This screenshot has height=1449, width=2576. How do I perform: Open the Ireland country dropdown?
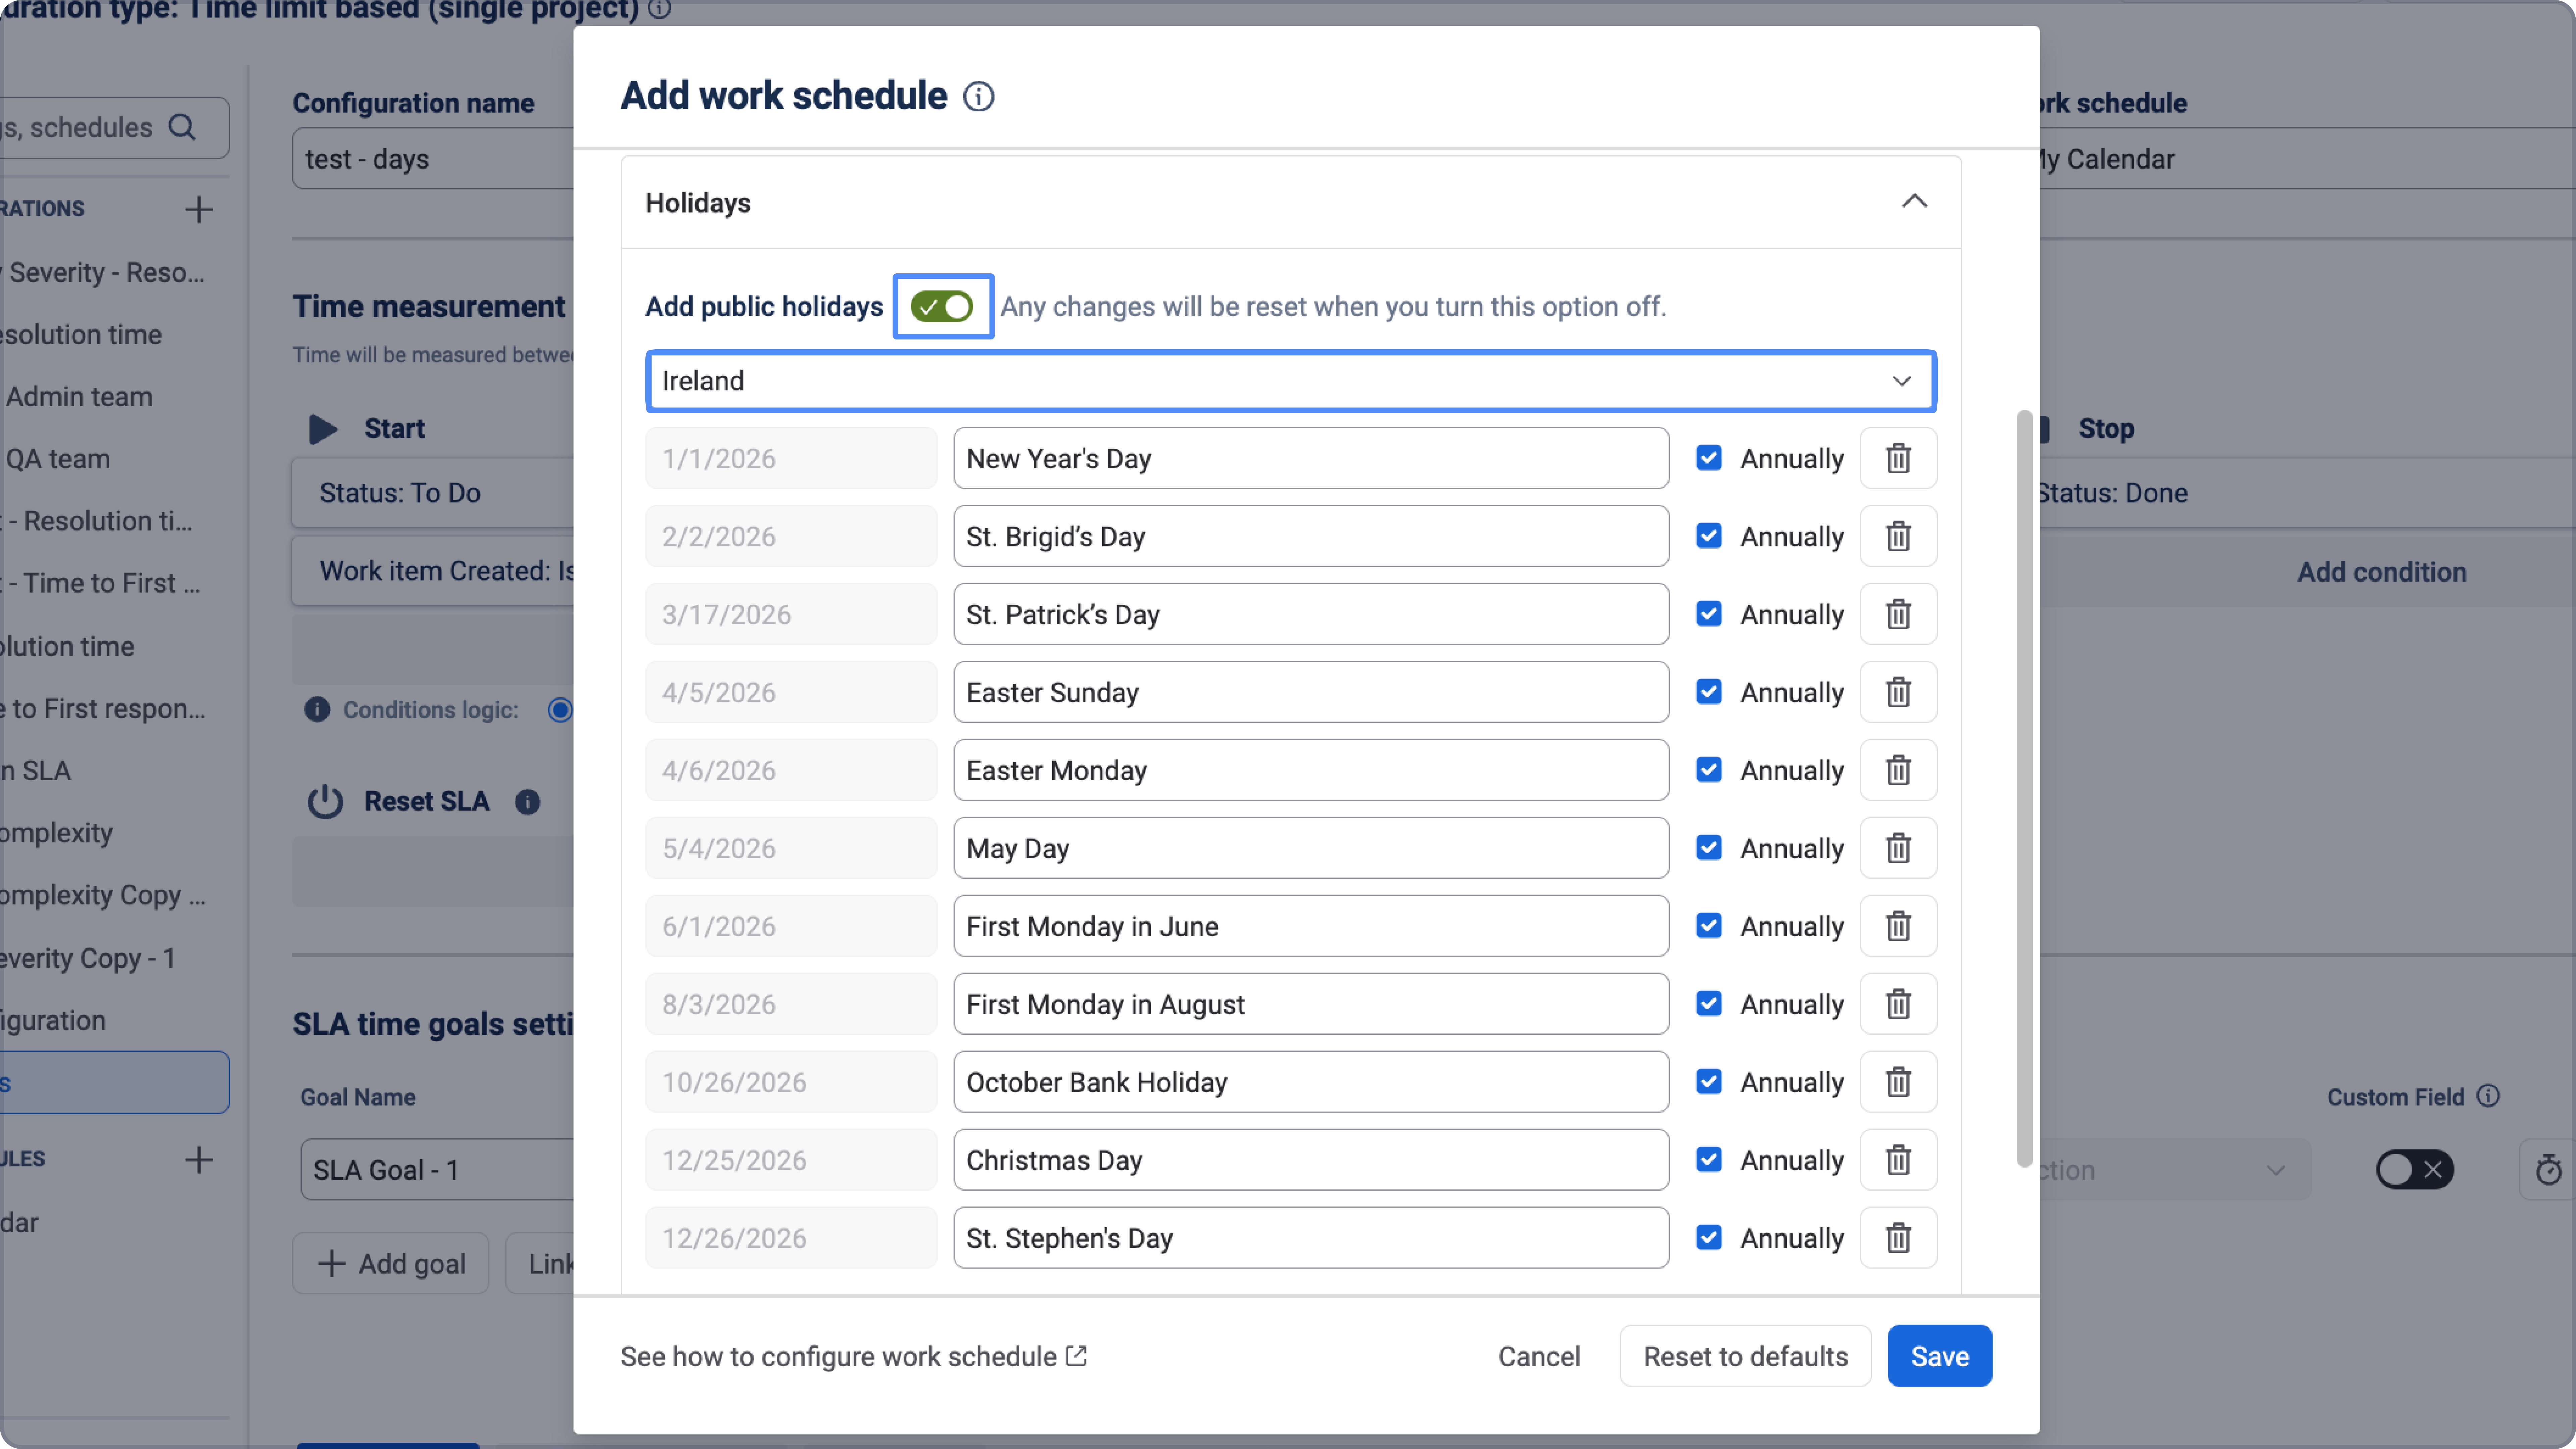pyautogui.click(x=1291, y=381)
